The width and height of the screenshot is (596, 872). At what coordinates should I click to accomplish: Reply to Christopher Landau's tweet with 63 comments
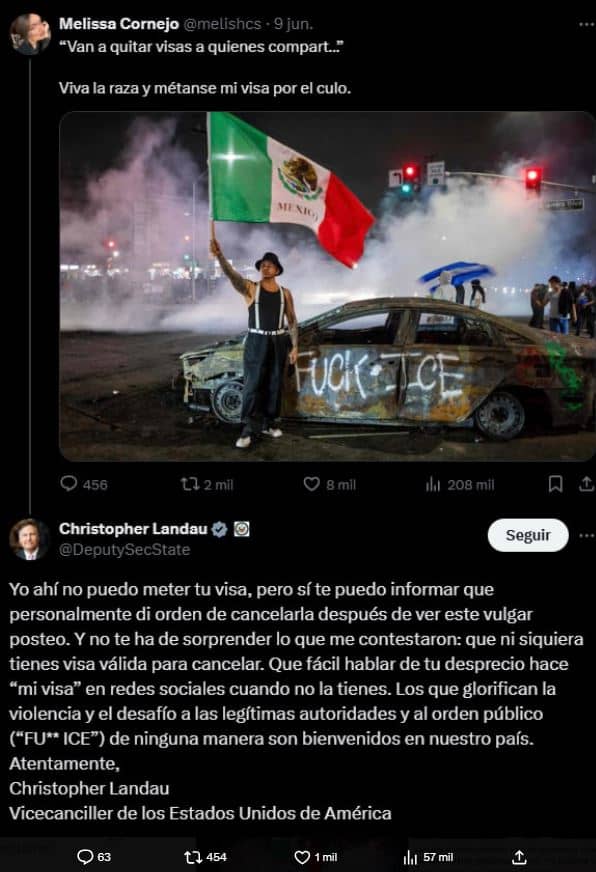click(93, 856)
